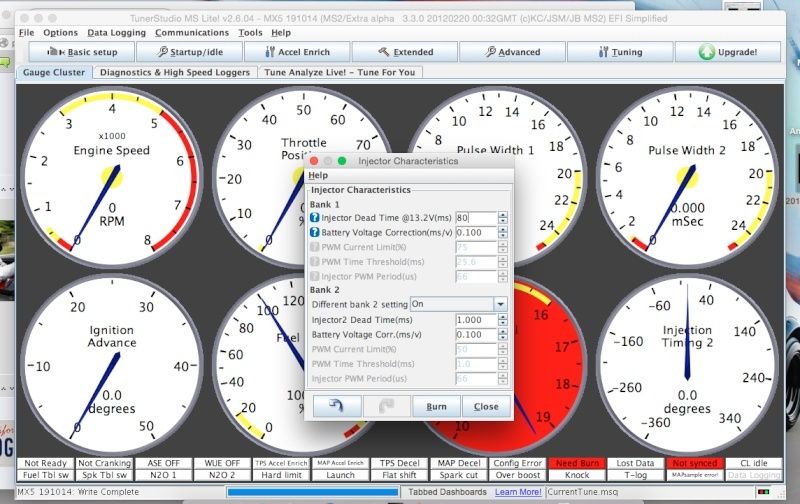Click Battery Voltage Corr.(ms/v) field in Bank 2

pyautogui.click(x=476, y=335)
